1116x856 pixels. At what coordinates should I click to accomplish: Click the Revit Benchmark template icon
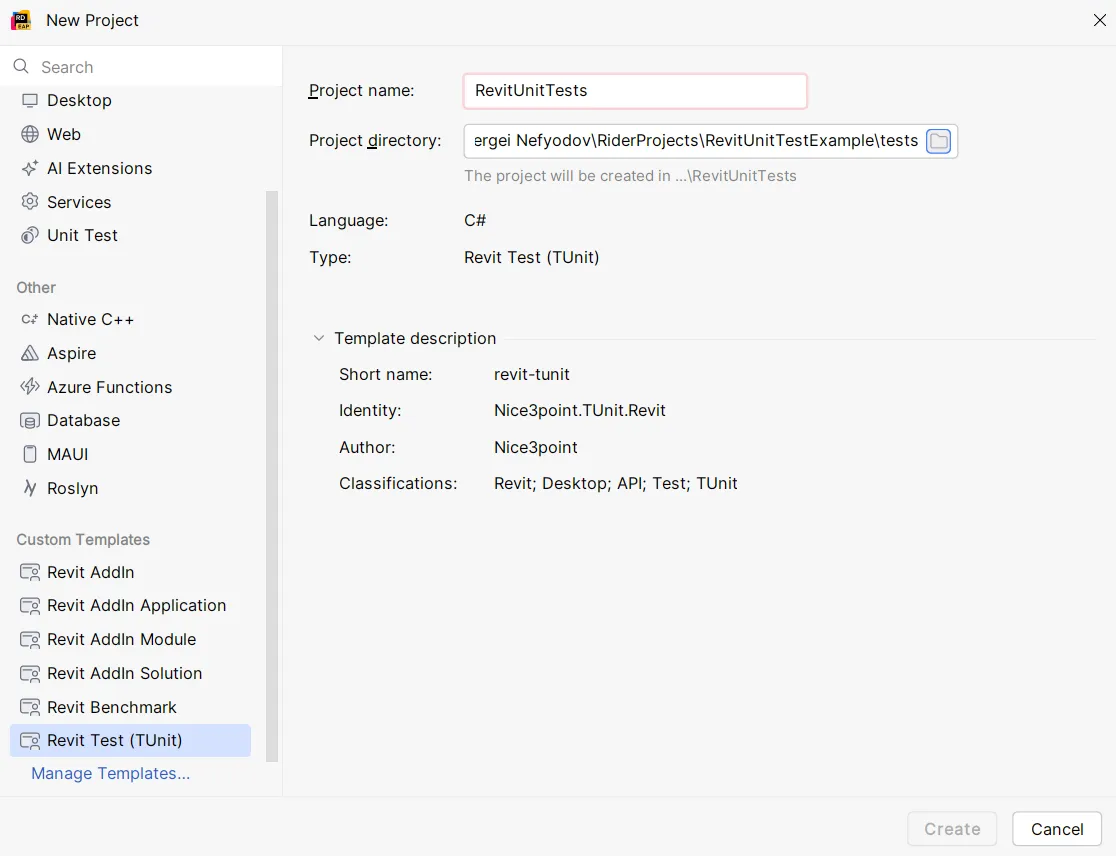[x=30, y=707]
